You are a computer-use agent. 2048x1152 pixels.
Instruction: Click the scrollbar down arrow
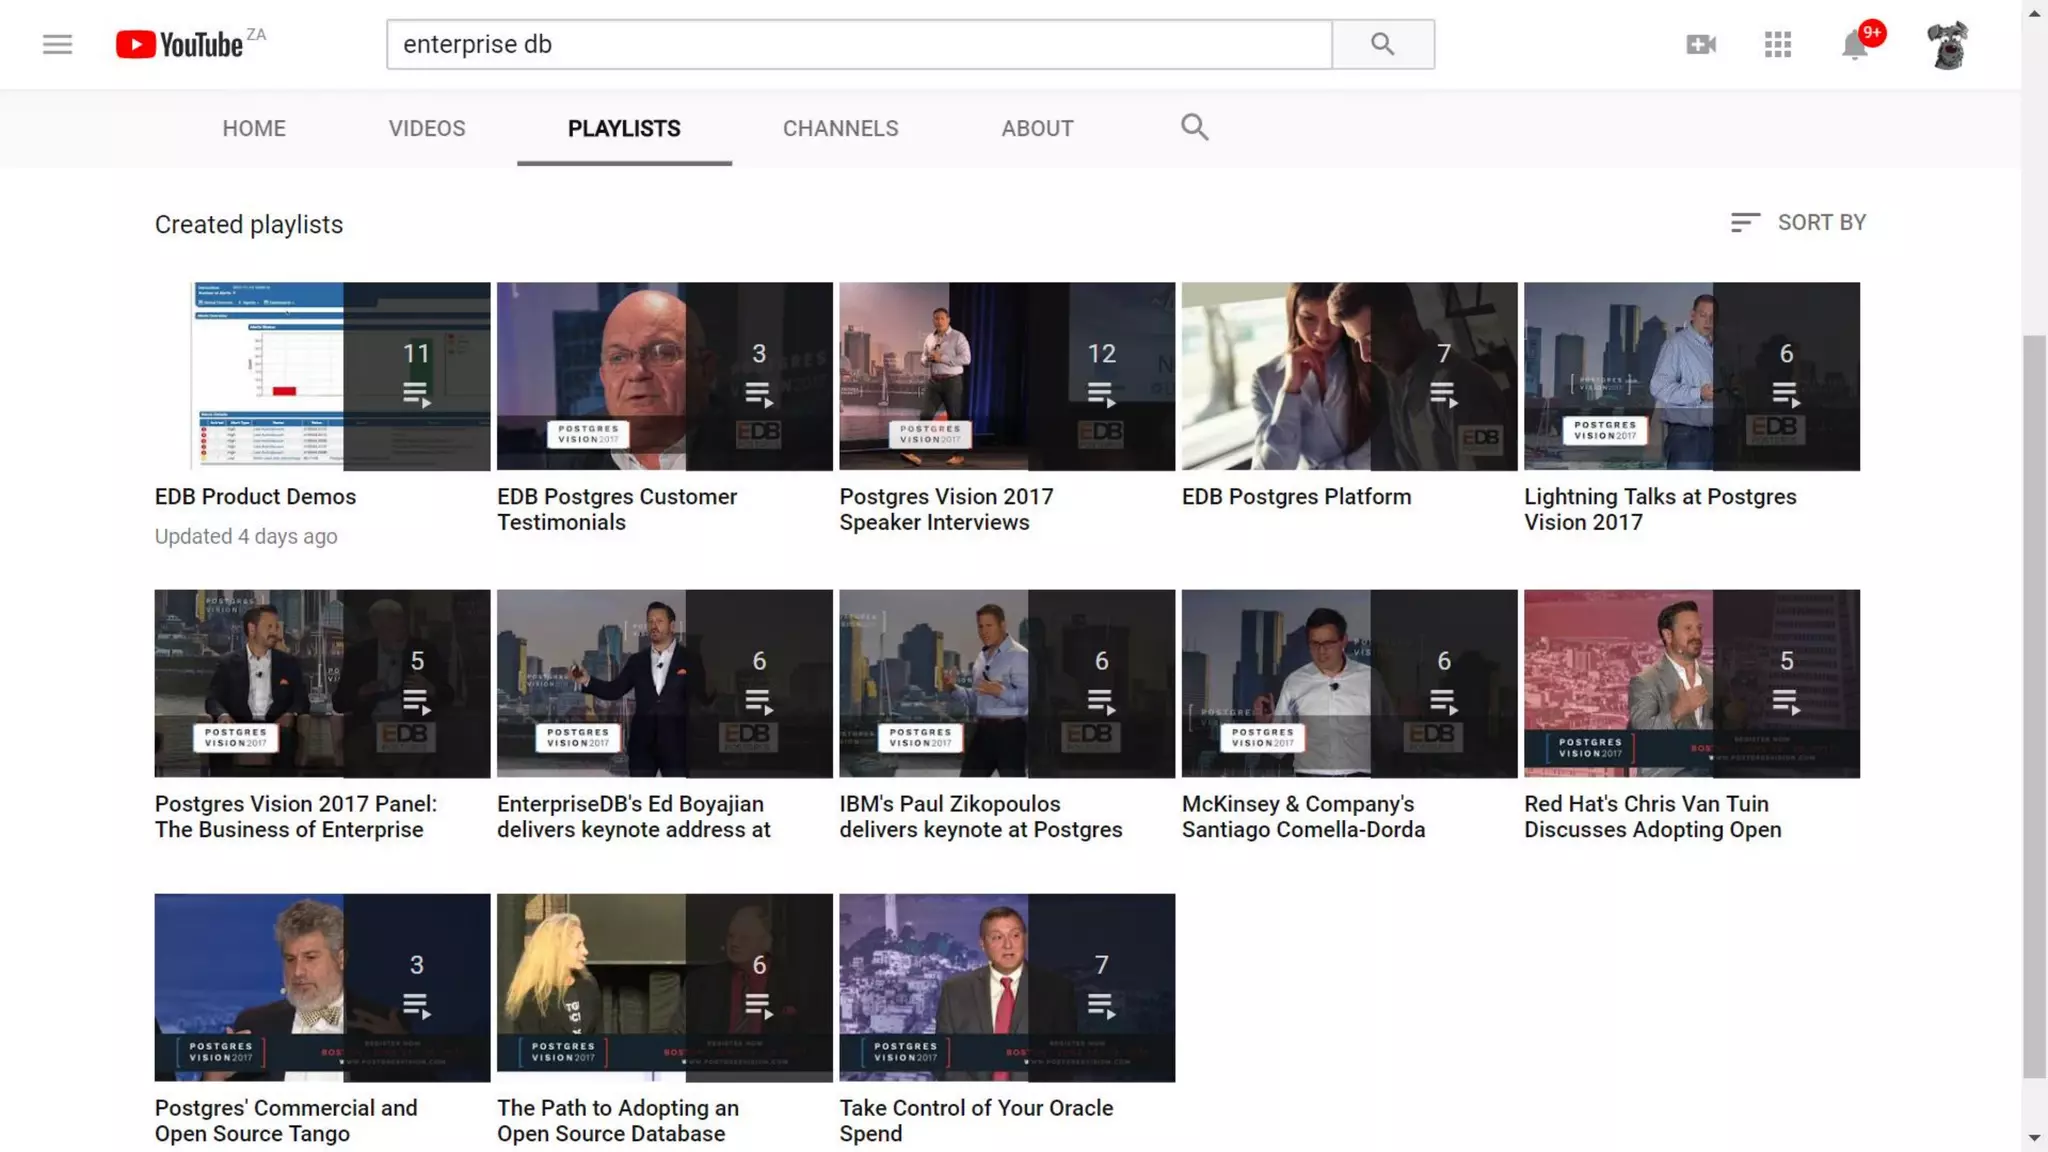(2034, 1138)
